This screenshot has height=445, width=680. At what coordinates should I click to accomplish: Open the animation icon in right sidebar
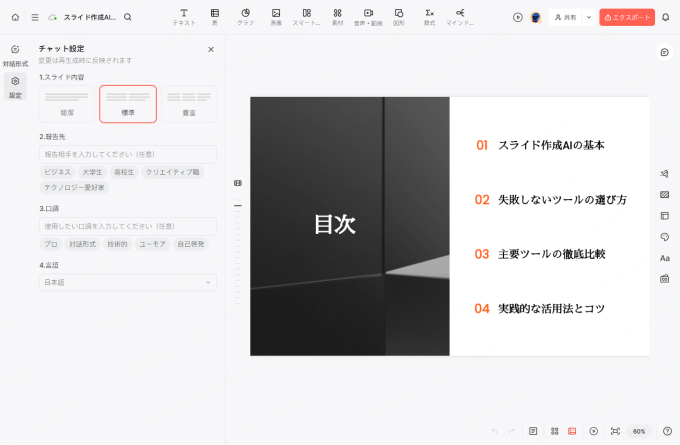pos(664,173)
